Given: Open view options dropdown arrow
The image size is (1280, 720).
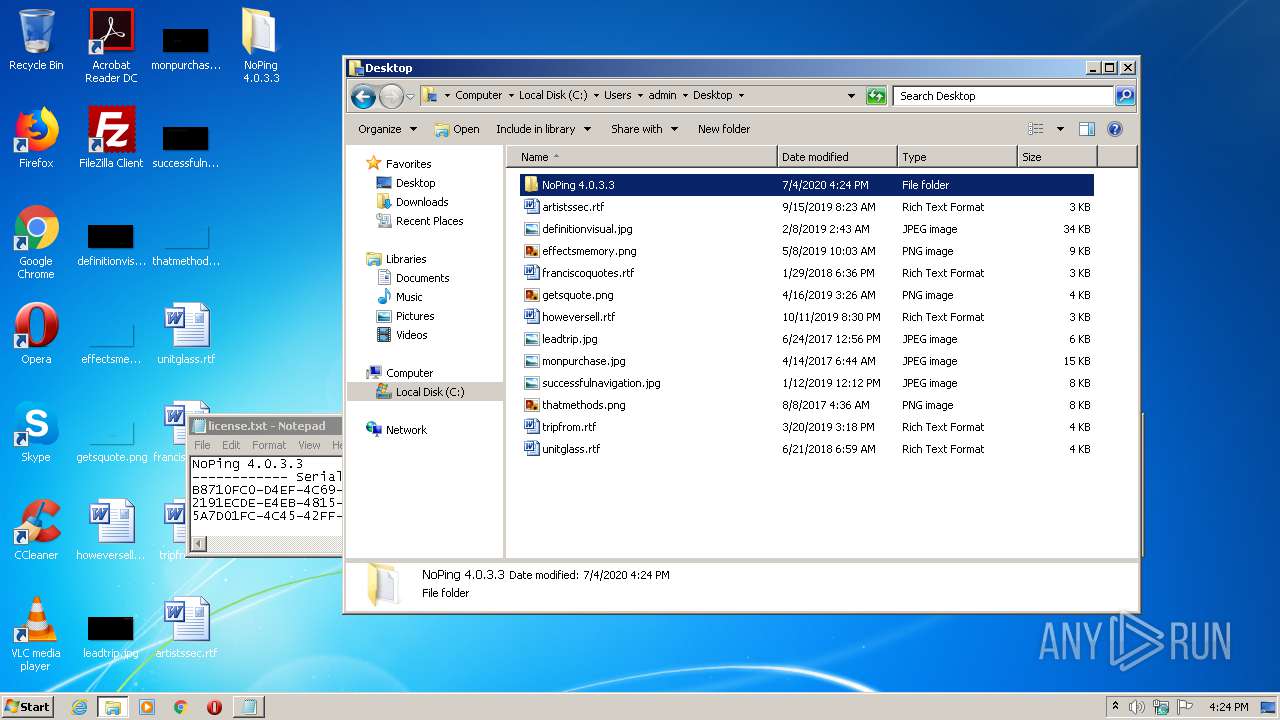Looking at the screenshot, I should point(1060,129).
